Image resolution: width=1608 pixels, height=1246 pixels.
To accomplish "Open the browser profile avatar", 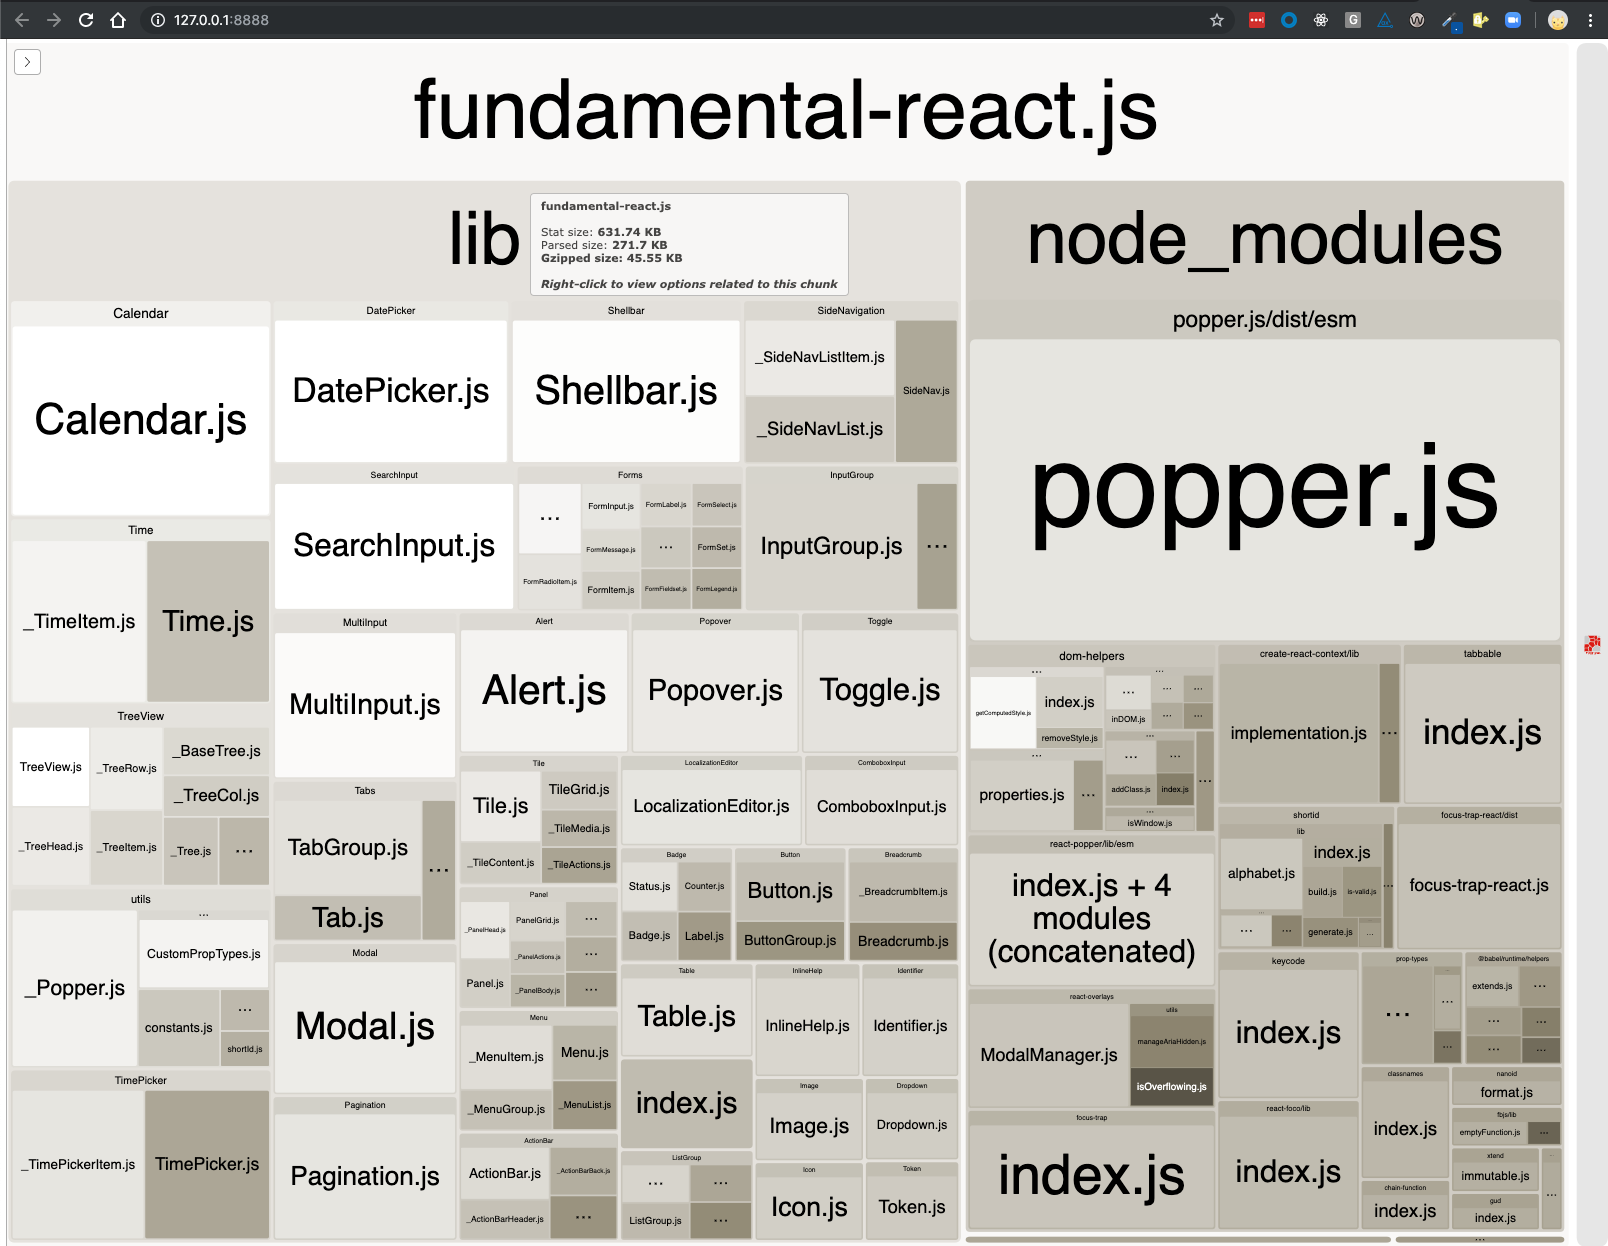I will pos(1558,20).
